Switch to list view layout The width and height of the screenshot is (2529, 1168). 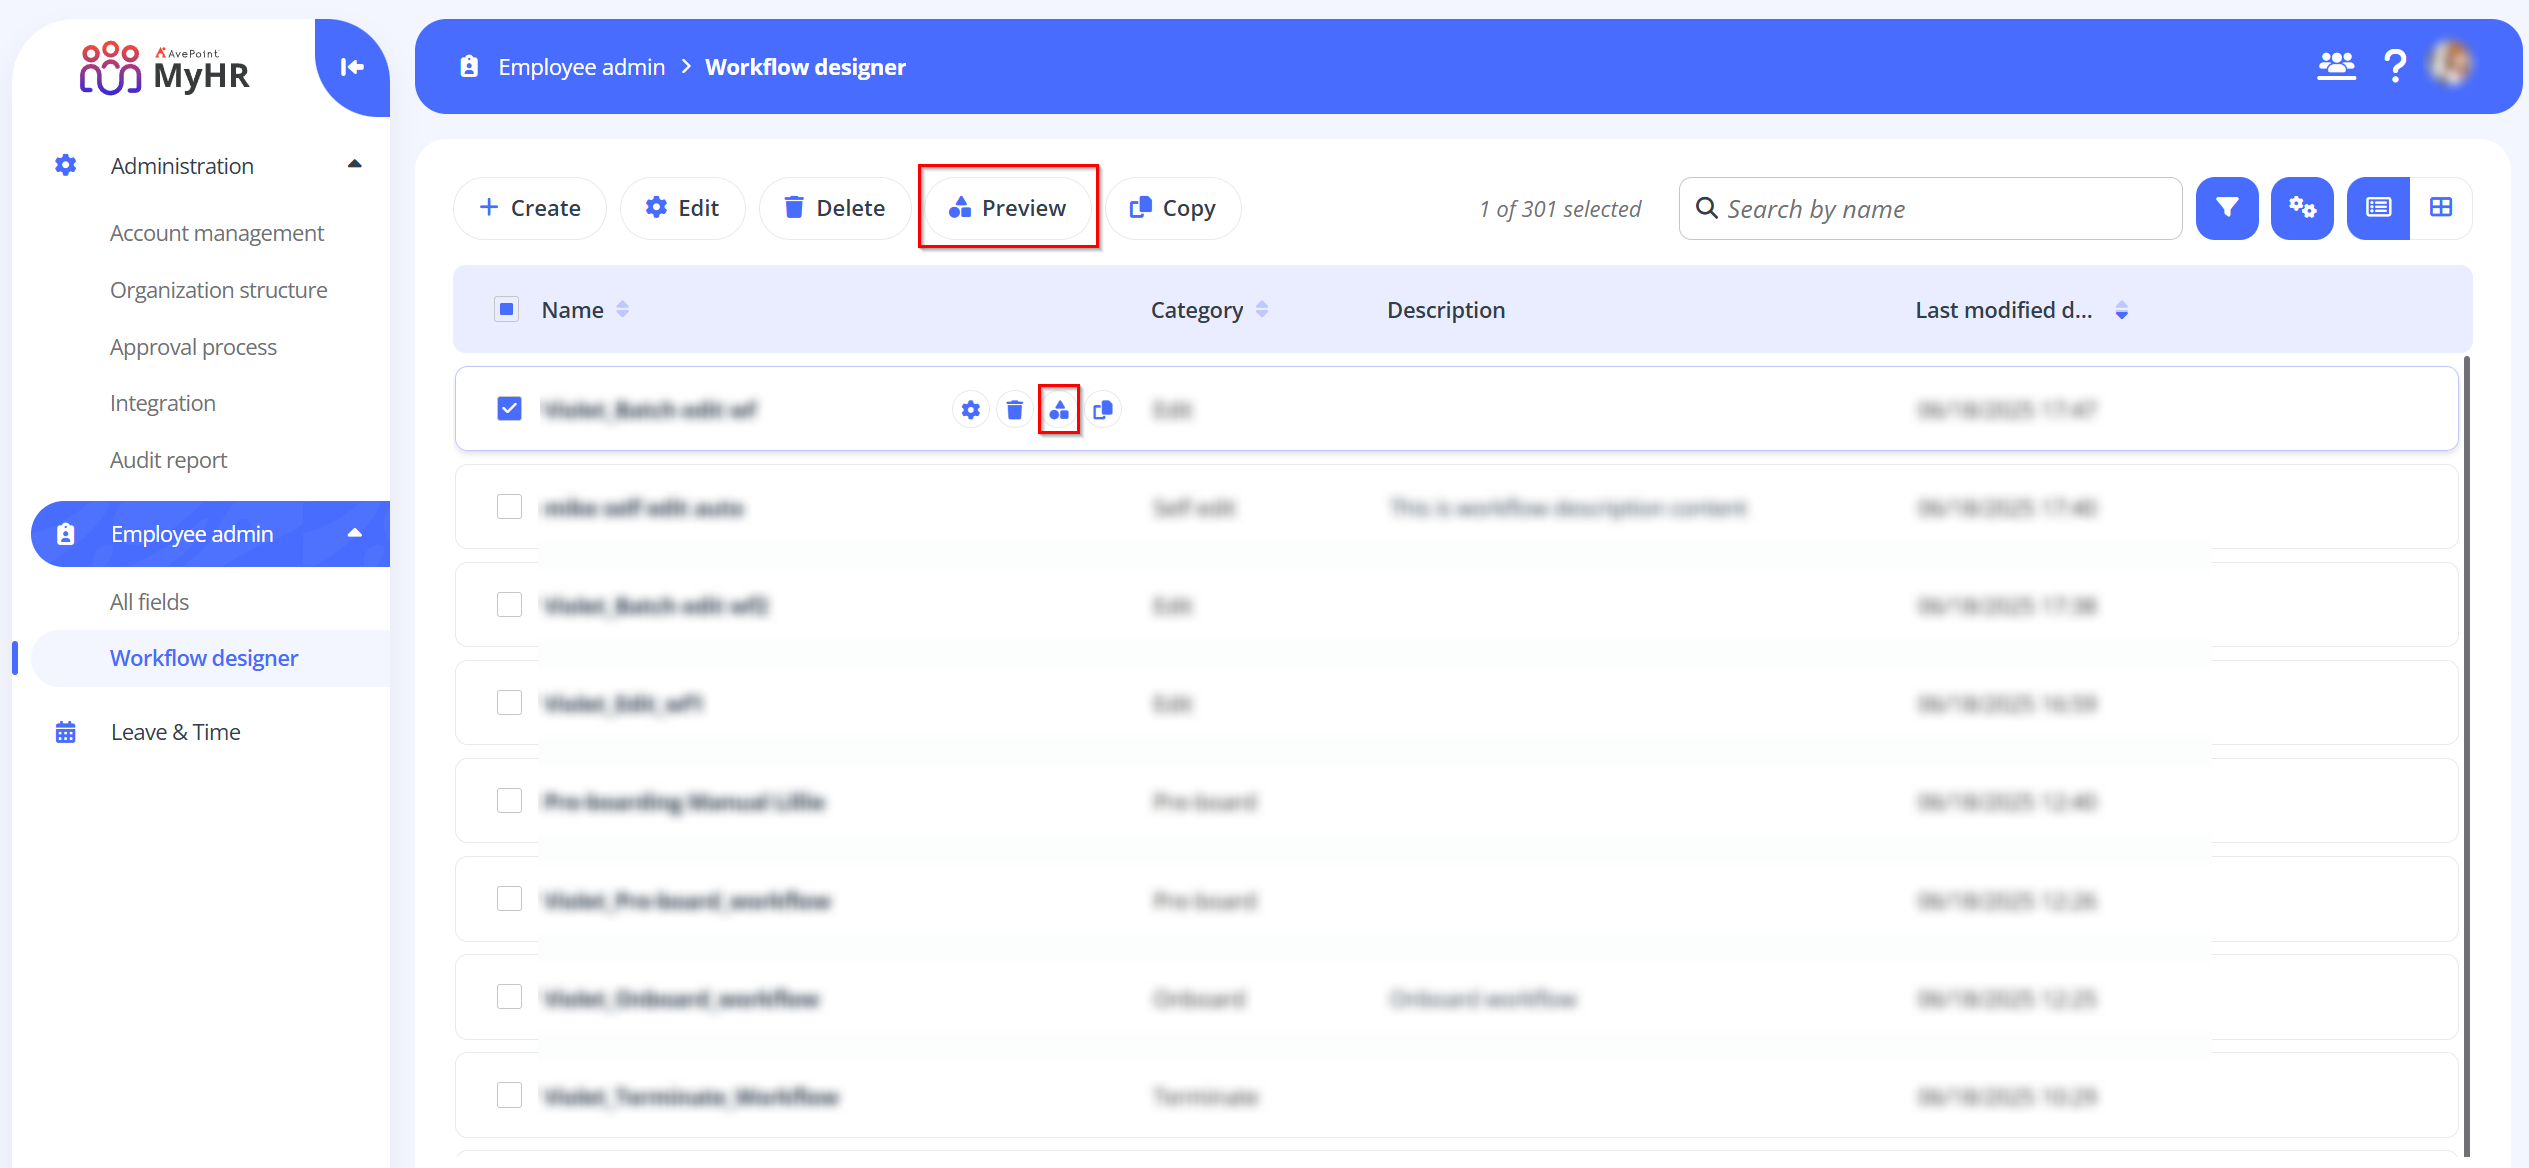2378,208
